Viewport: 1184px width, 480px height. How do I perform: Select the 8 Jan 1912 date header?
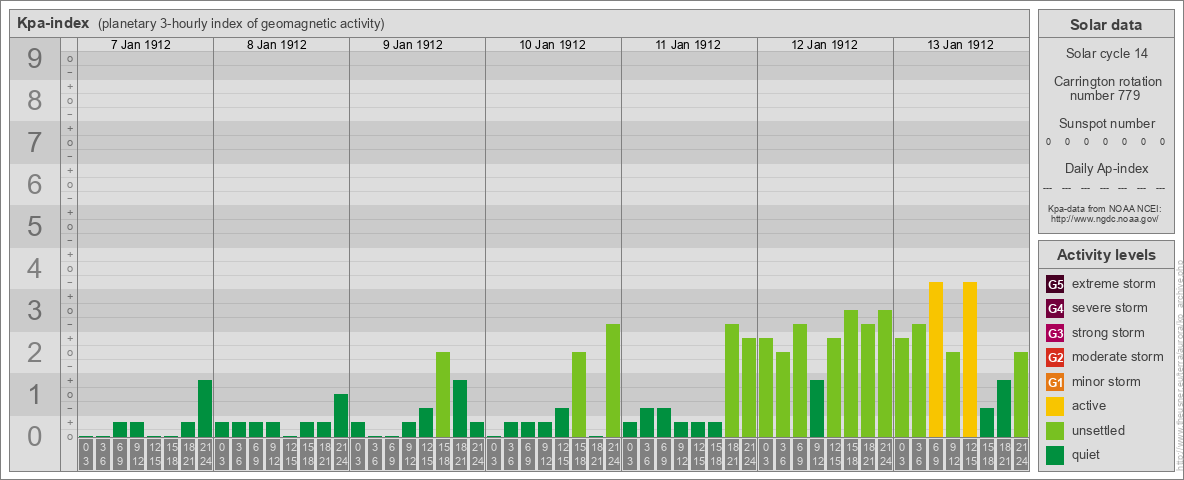pyautogui.click(x=277, y=45)
